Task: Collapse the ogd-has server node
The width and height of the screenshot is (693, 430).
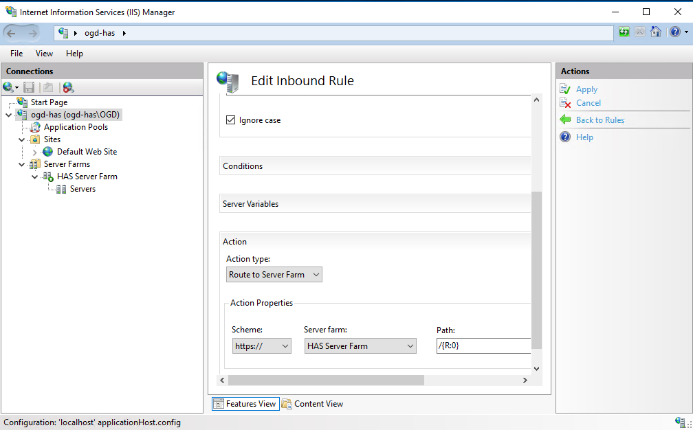Action: pyautogui.click(x=9, y=115)
